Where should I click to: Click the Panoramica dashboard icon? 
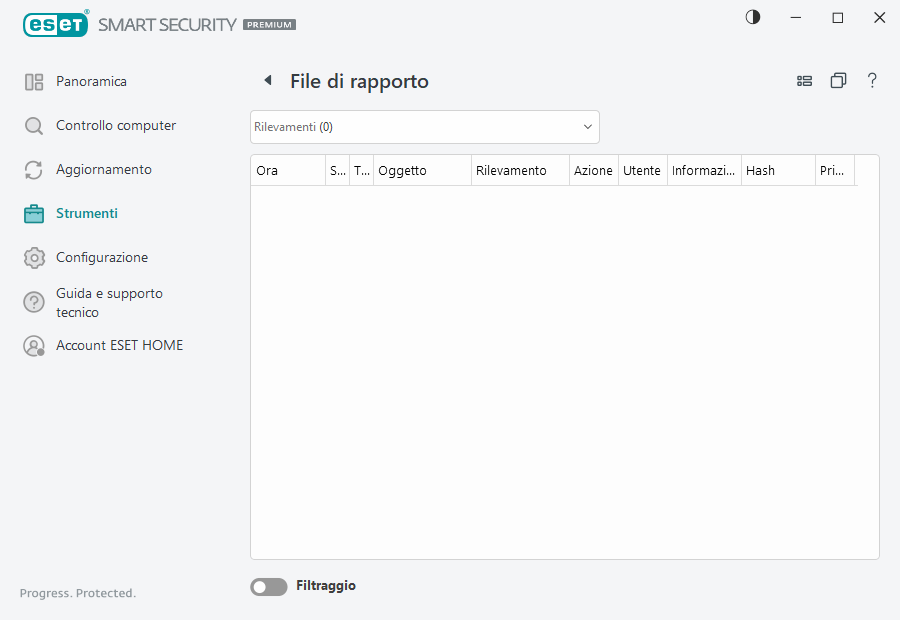pyautogui.click(x=34, y=82)
